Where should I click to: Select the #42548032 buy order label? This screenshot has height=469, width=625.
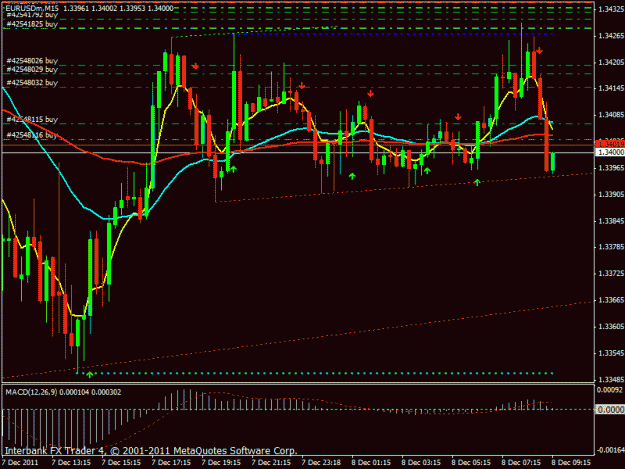point(32,83)
